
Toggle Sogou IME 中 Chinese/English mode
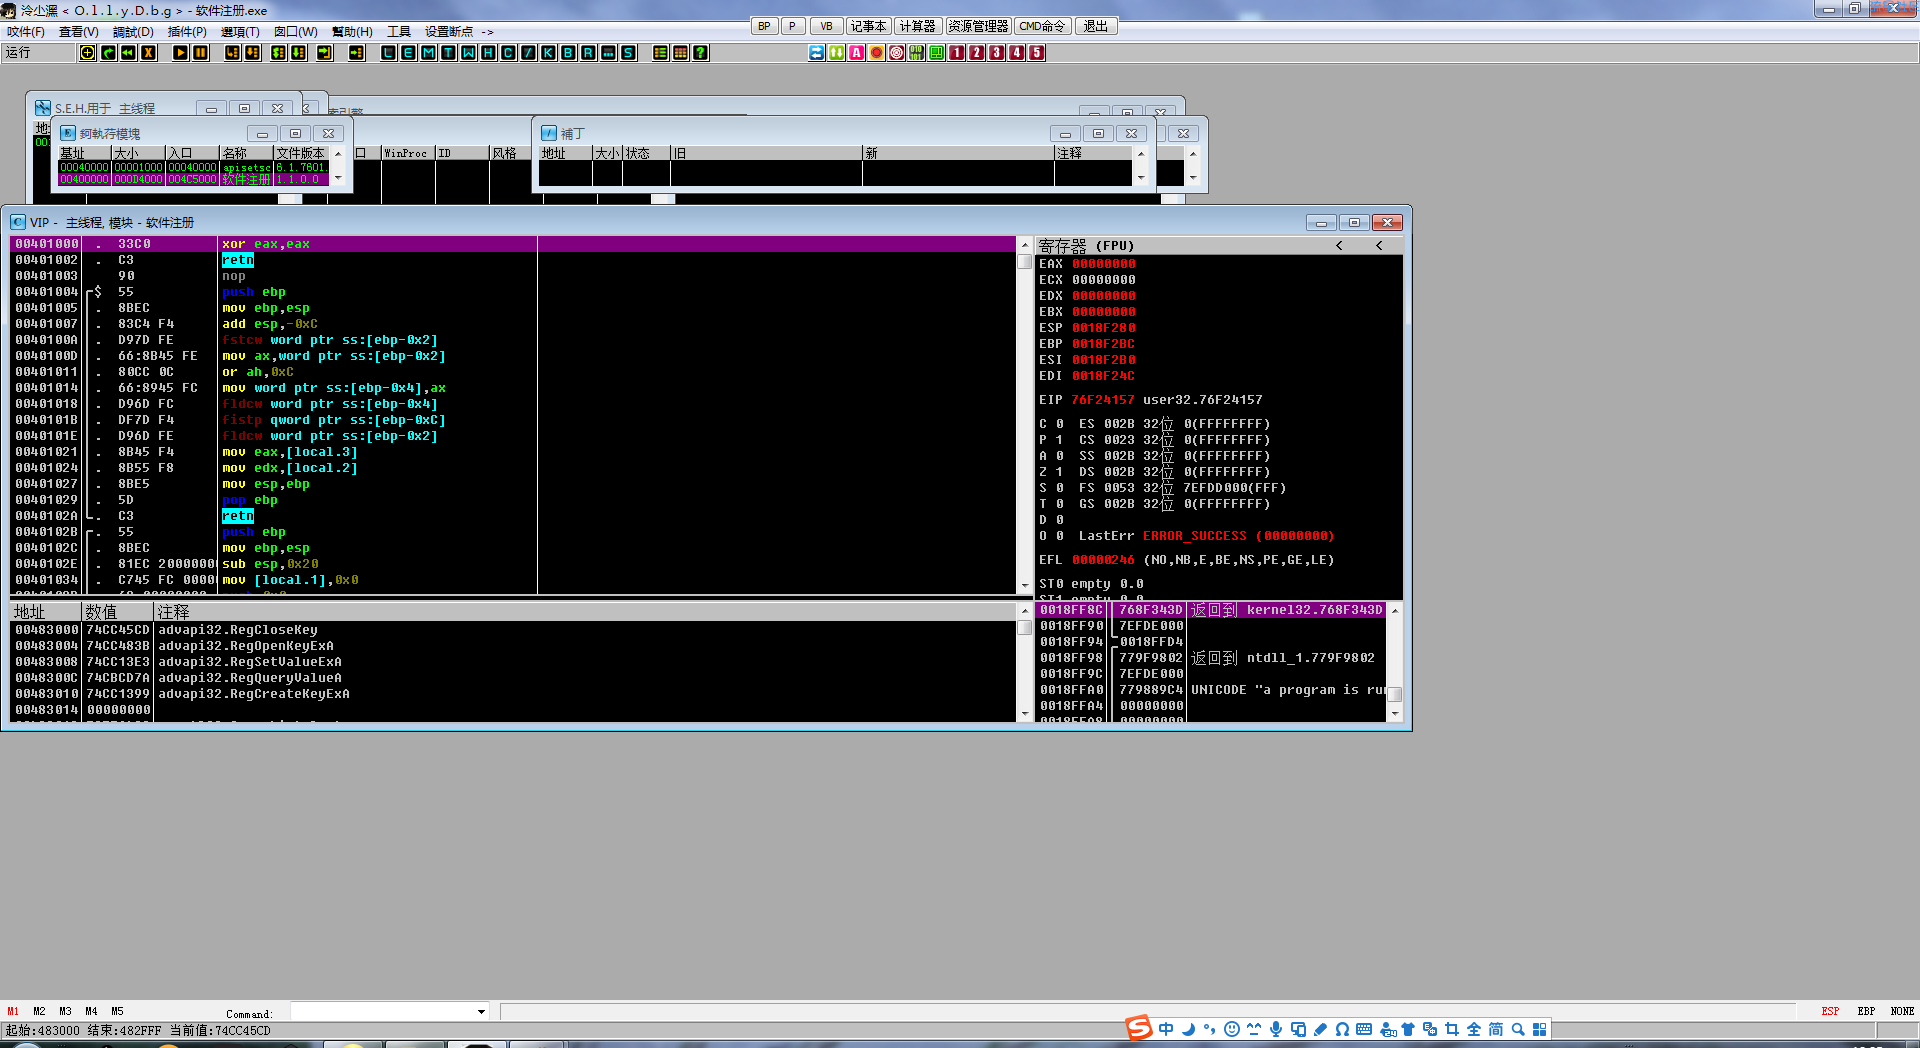(x=1166, y=1029)
